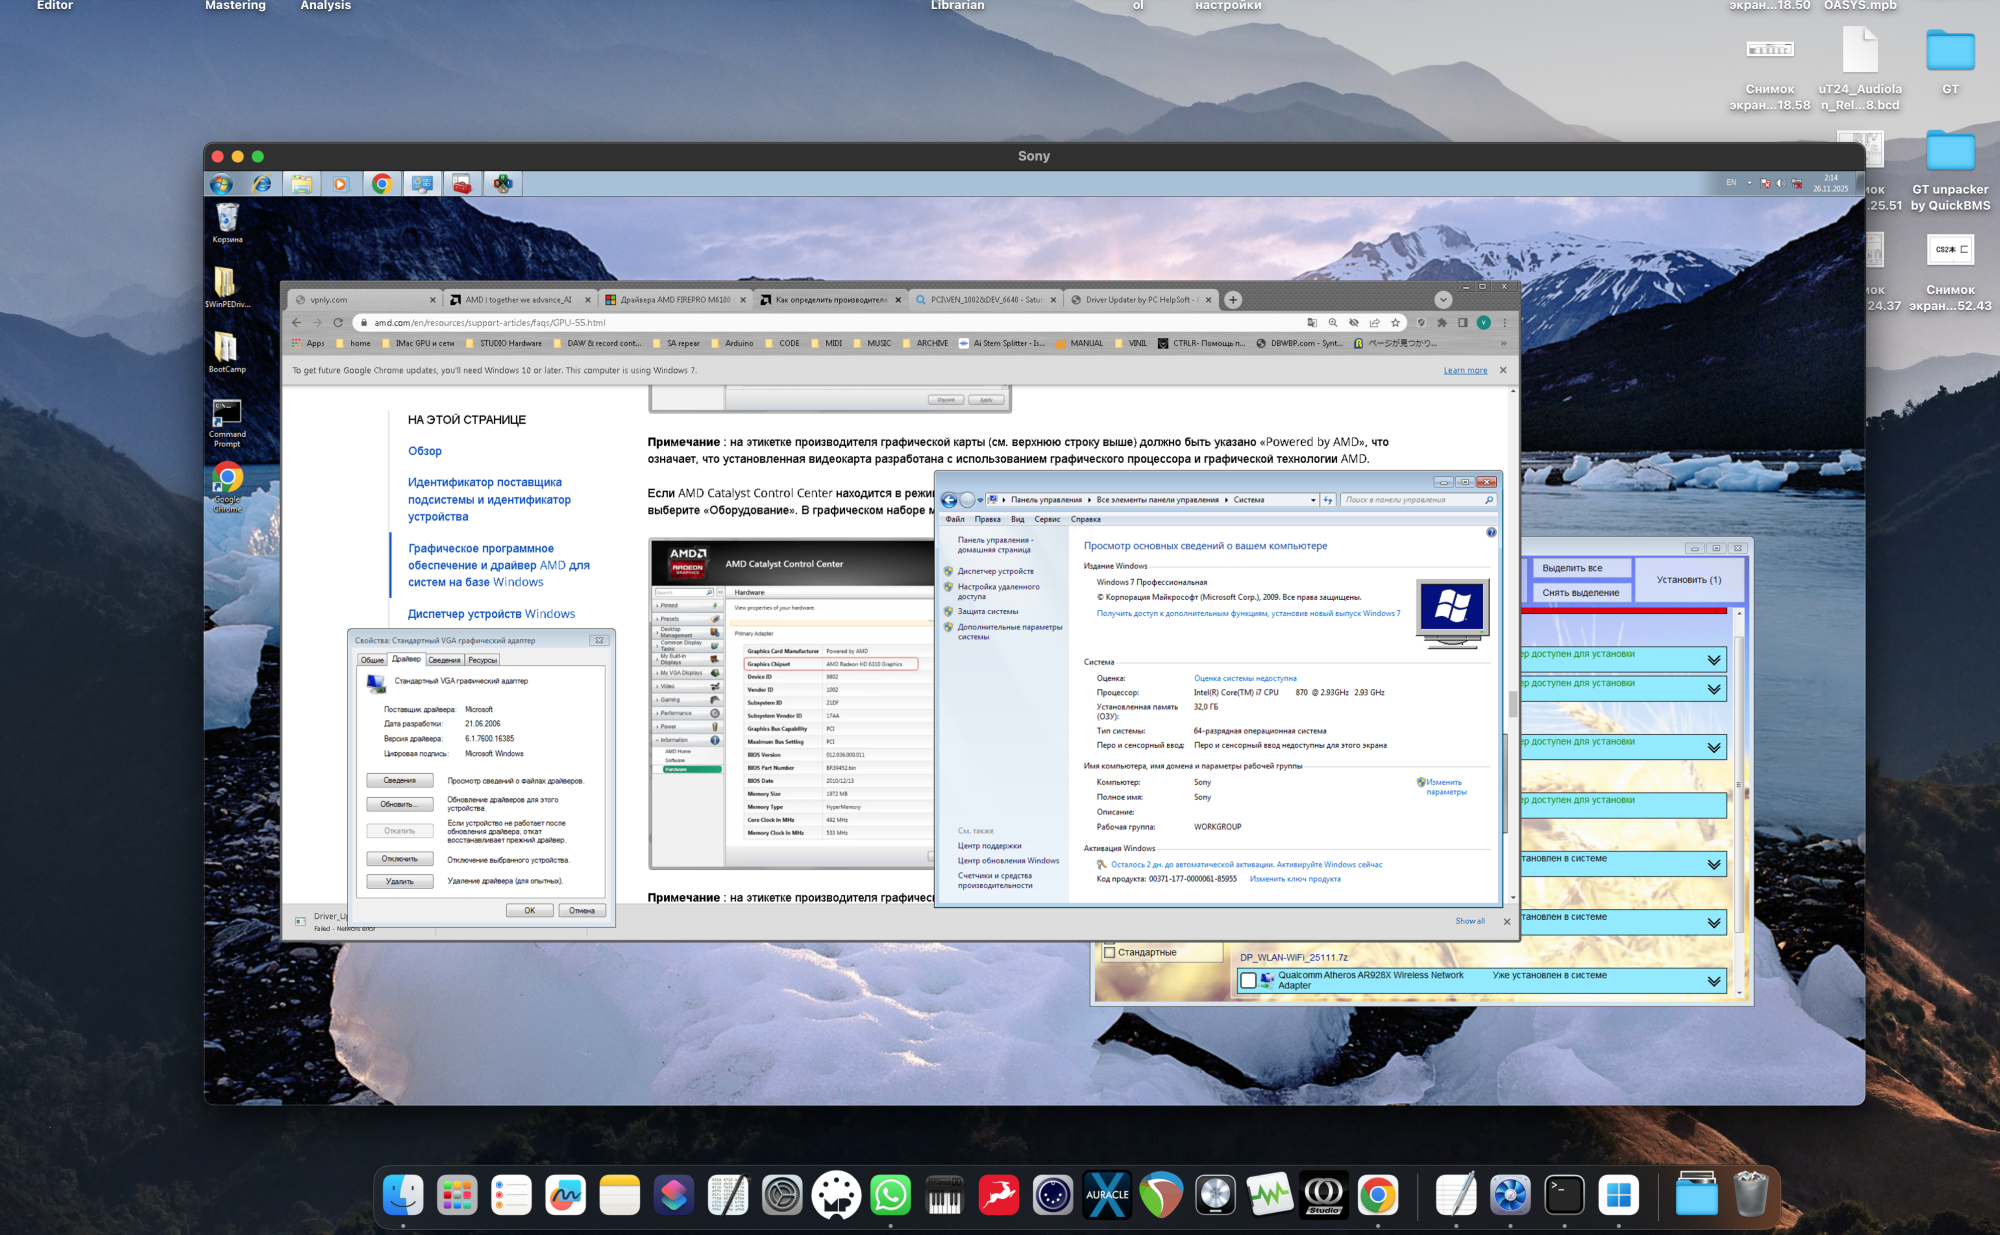Switch to the Сведения tab in adapter properties

point(444,660)
